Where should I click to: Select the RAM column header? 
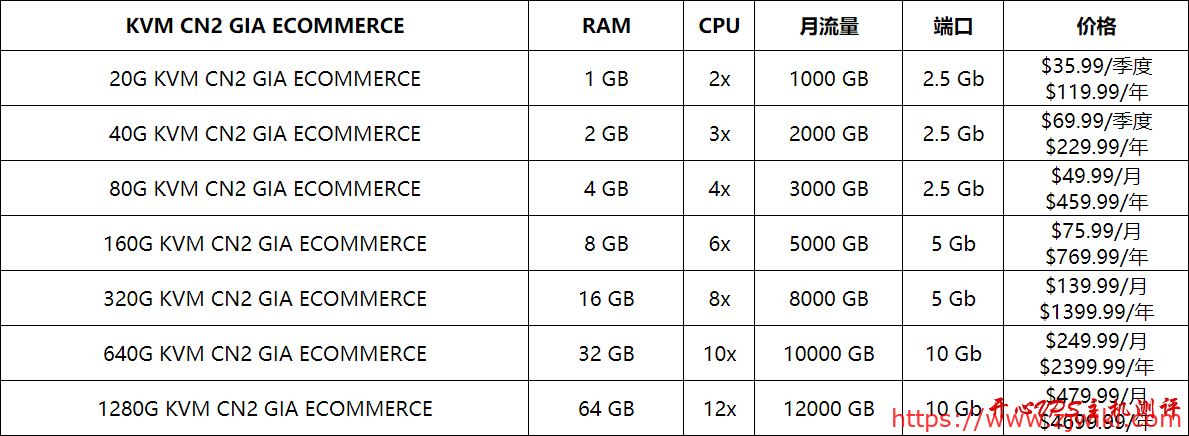[x=606, y=26]
